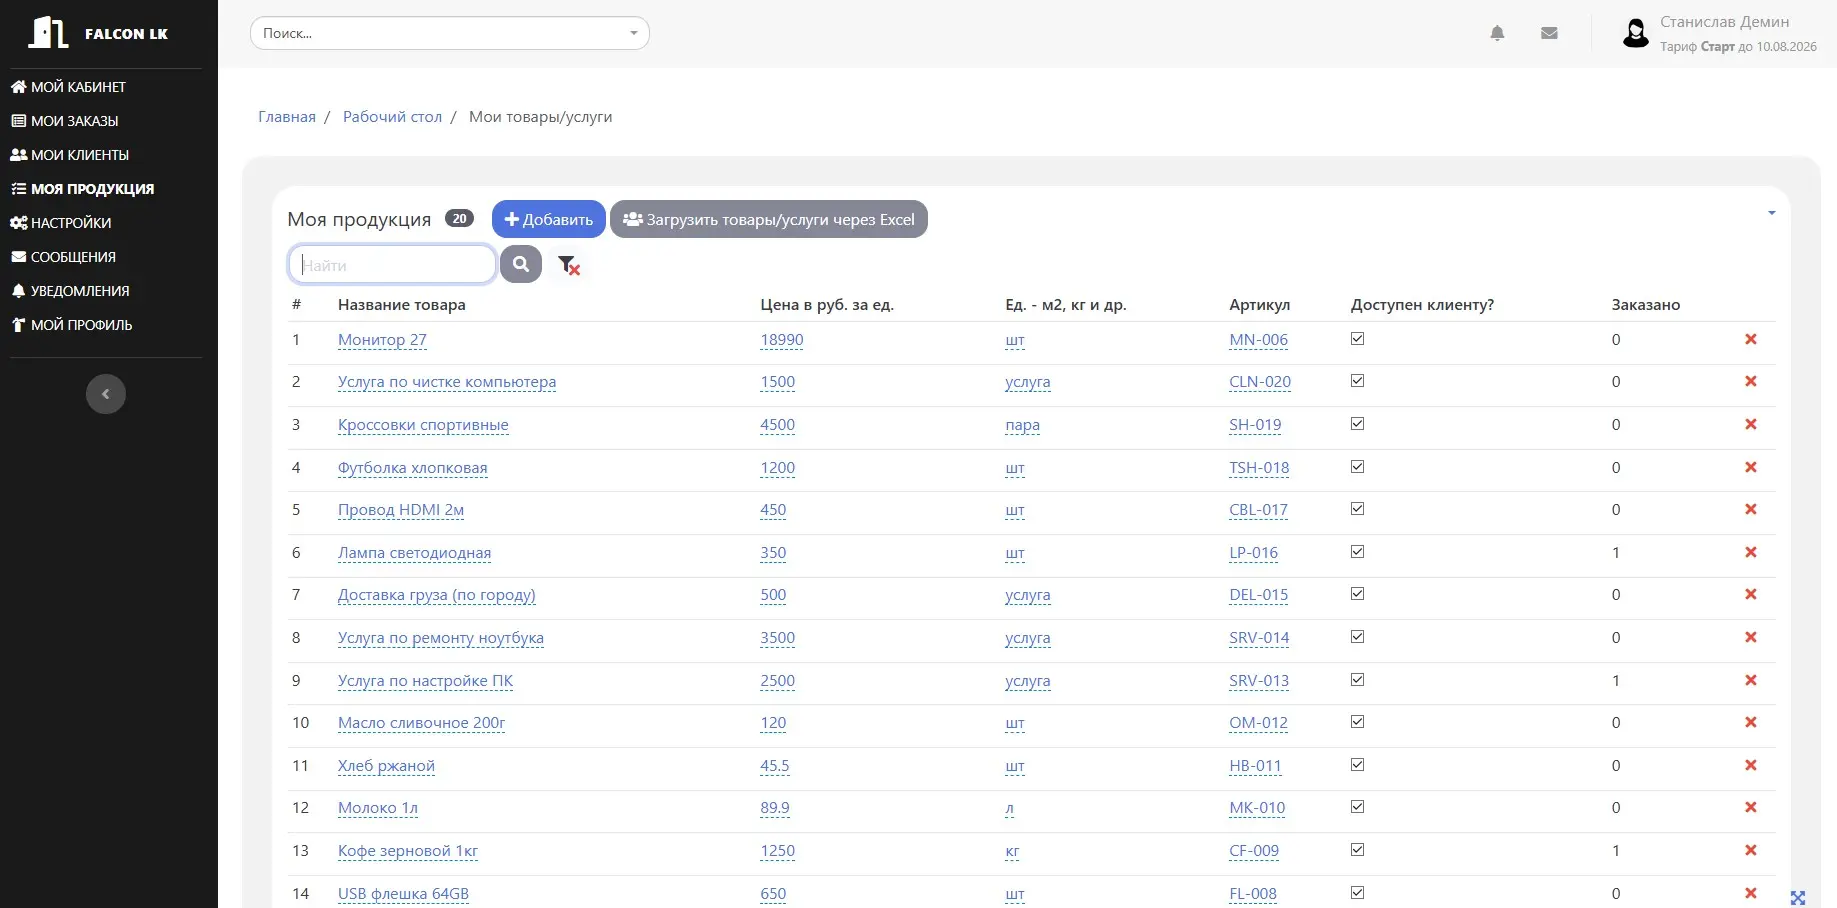
Task: Delete row Монитор 27 with red cross
Action: (x=1751, y=339)
